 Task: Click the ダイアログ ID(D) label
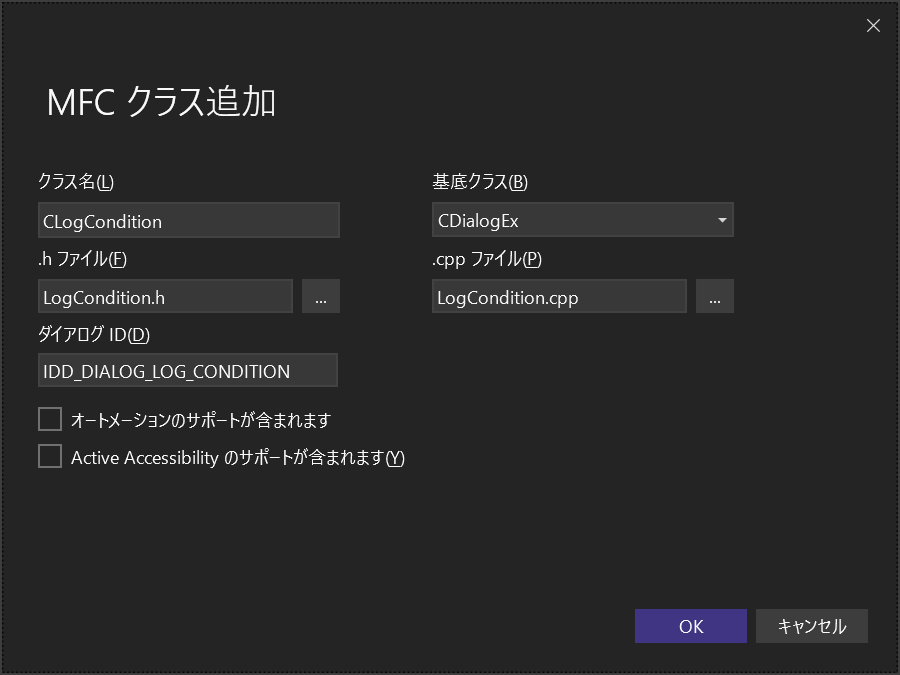(94, 334)
